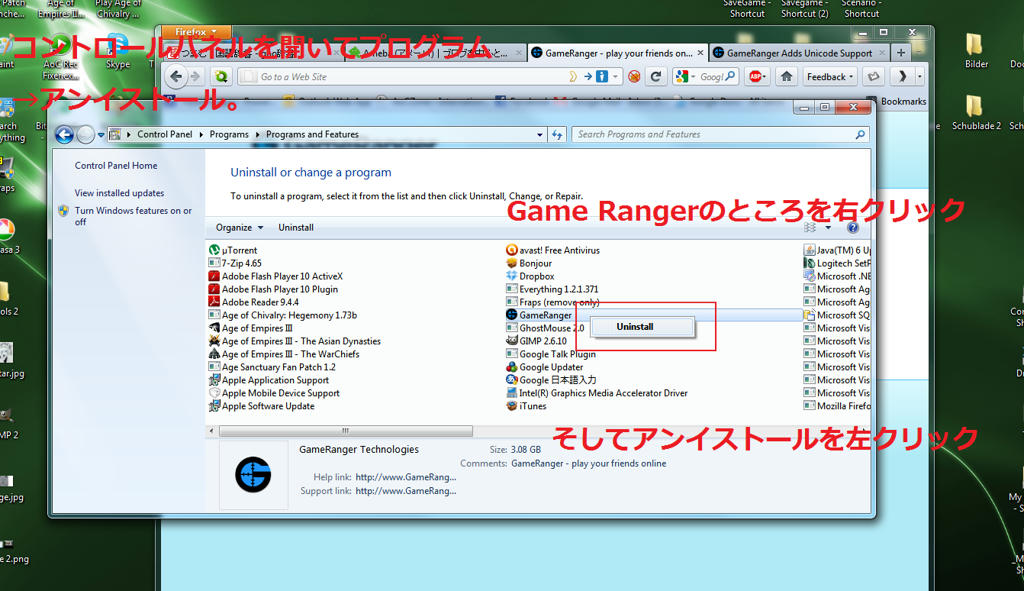Expand the Feedback dropdown in Firefox
The width and height of the screenshot is (1024, 591).
click(830, 77)
